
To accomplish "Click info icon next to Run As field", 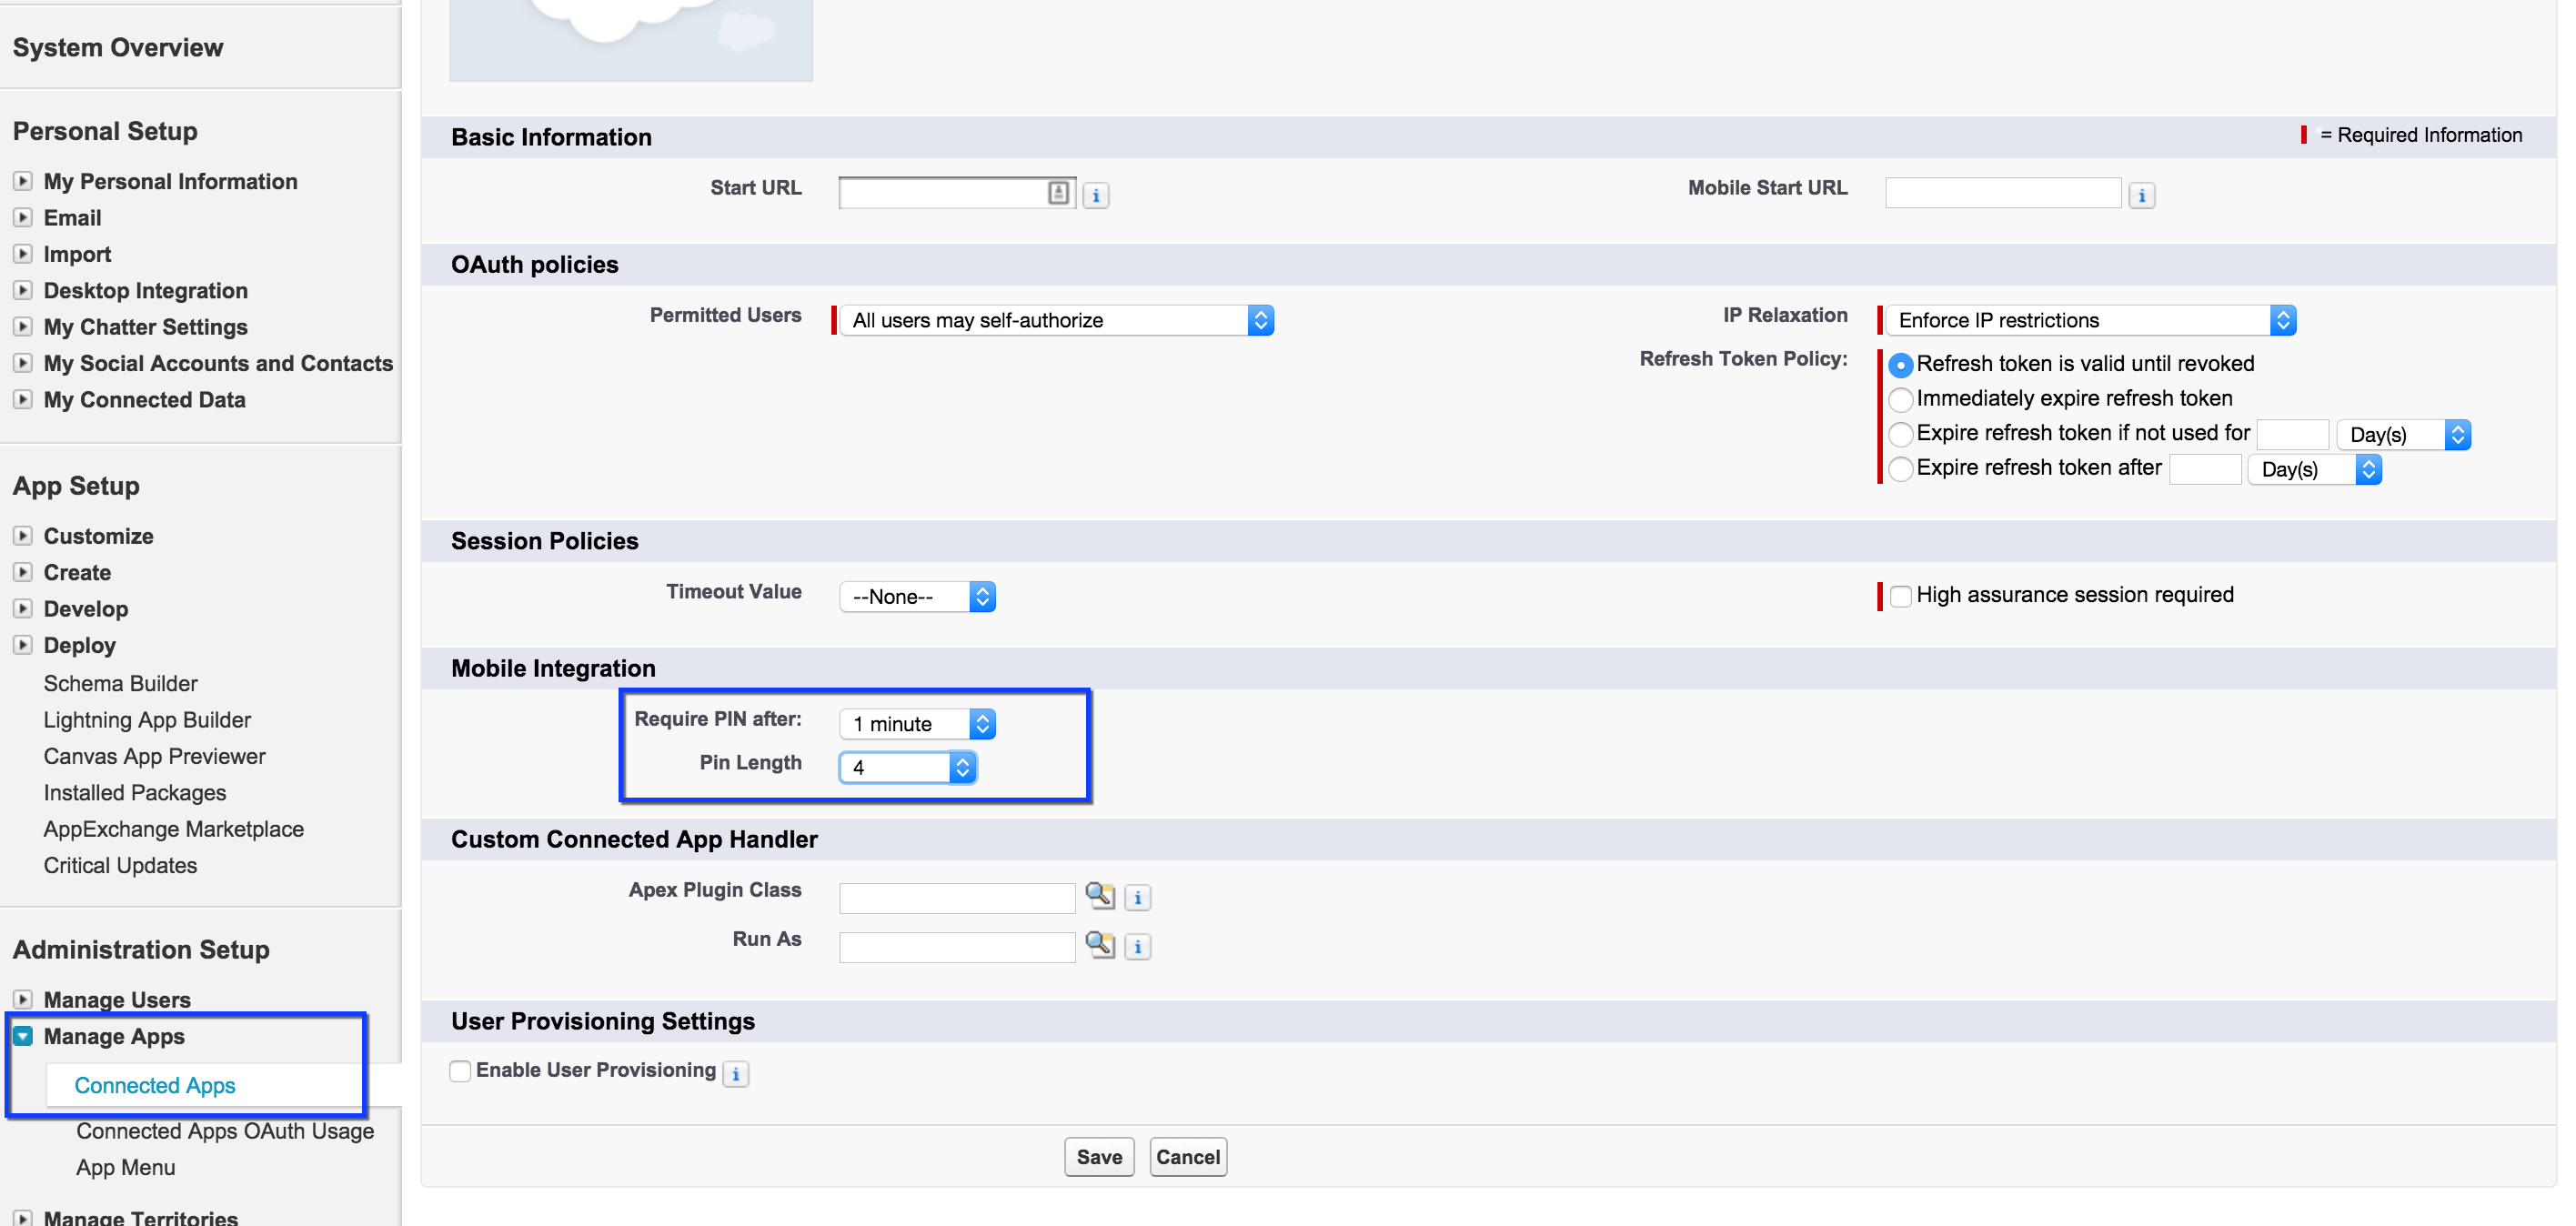I will [1138, 946].
